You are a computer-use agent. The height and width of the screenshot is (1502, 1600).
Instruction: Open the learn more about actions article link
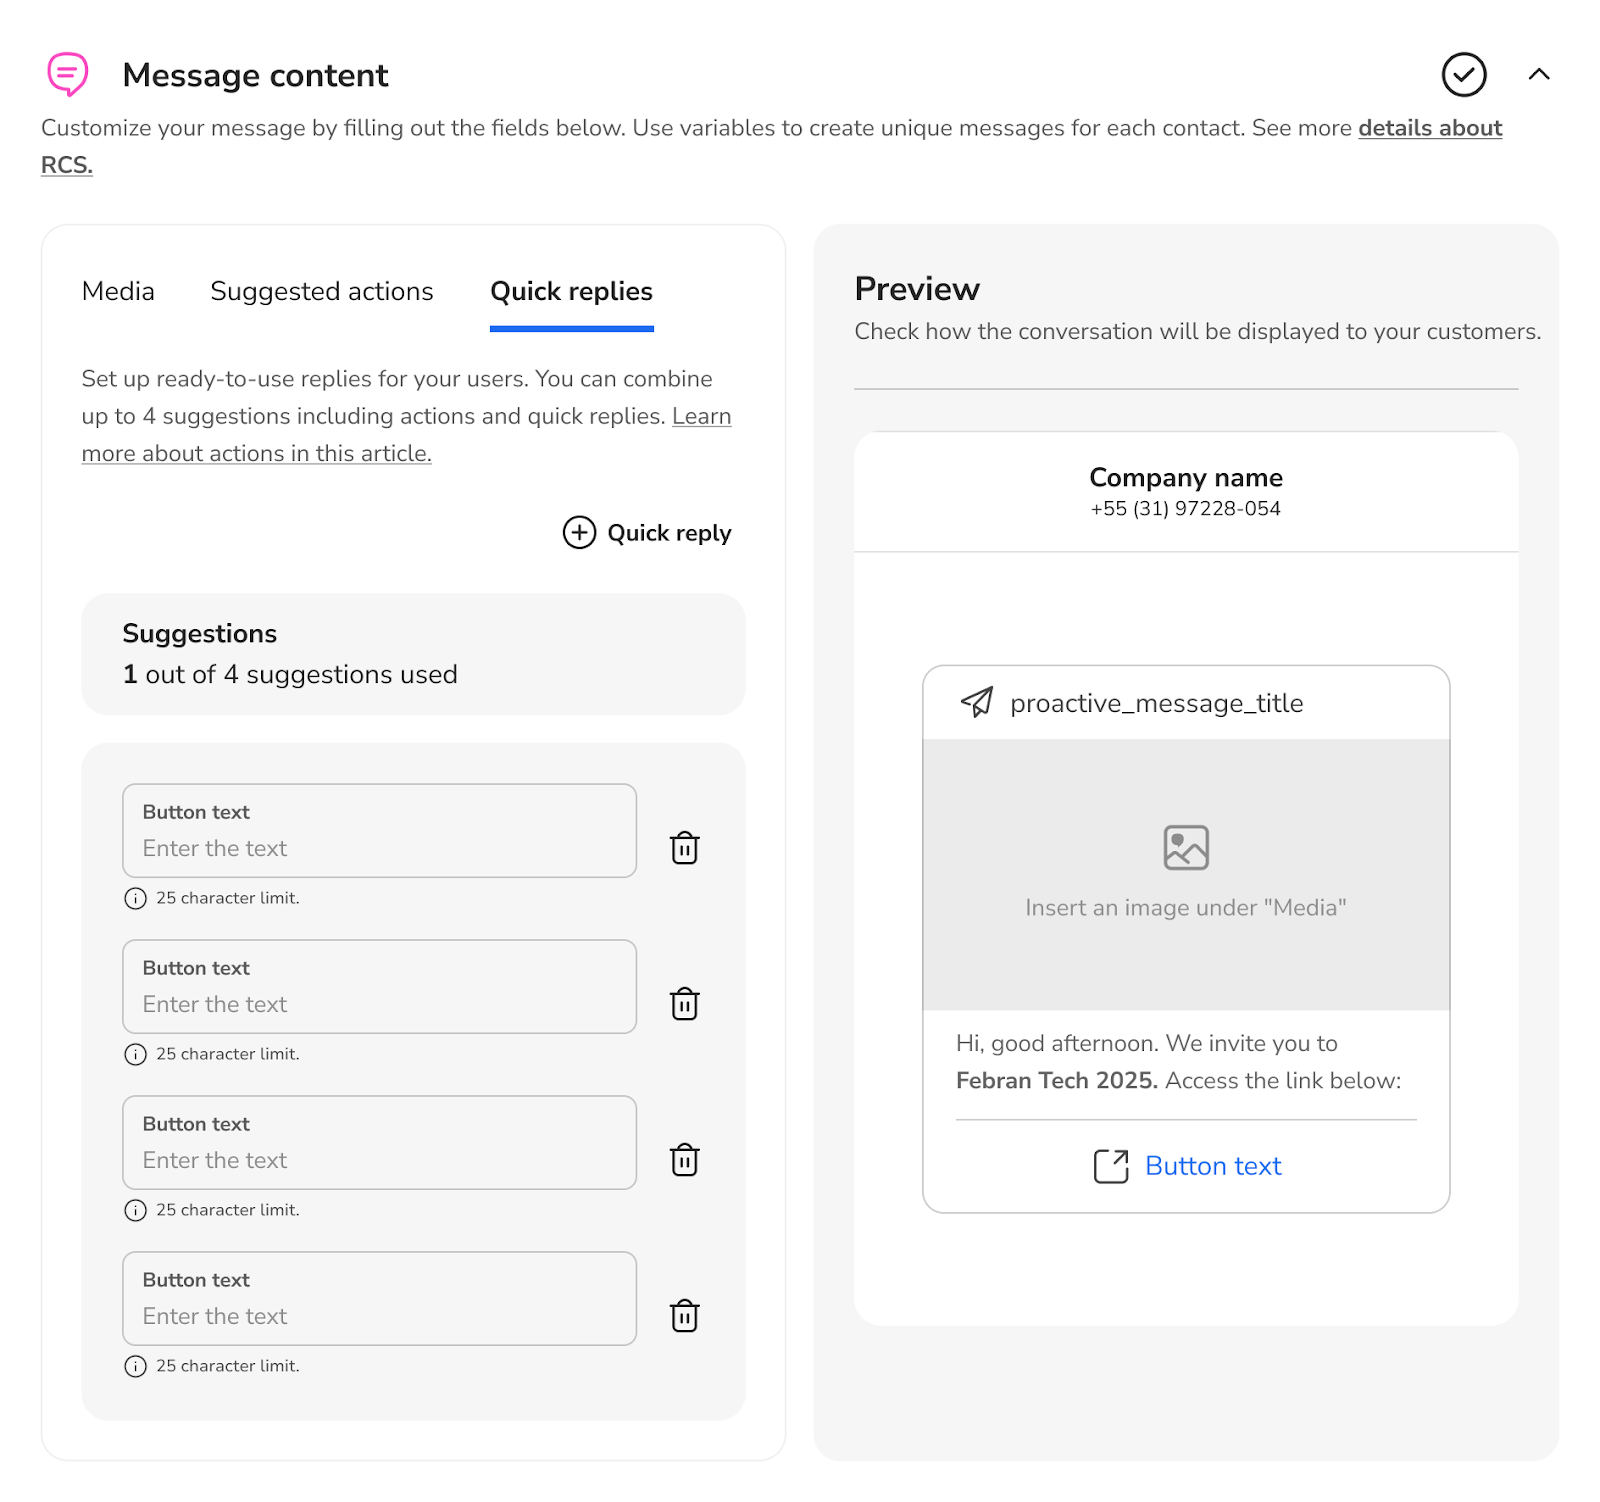point(256,453)
